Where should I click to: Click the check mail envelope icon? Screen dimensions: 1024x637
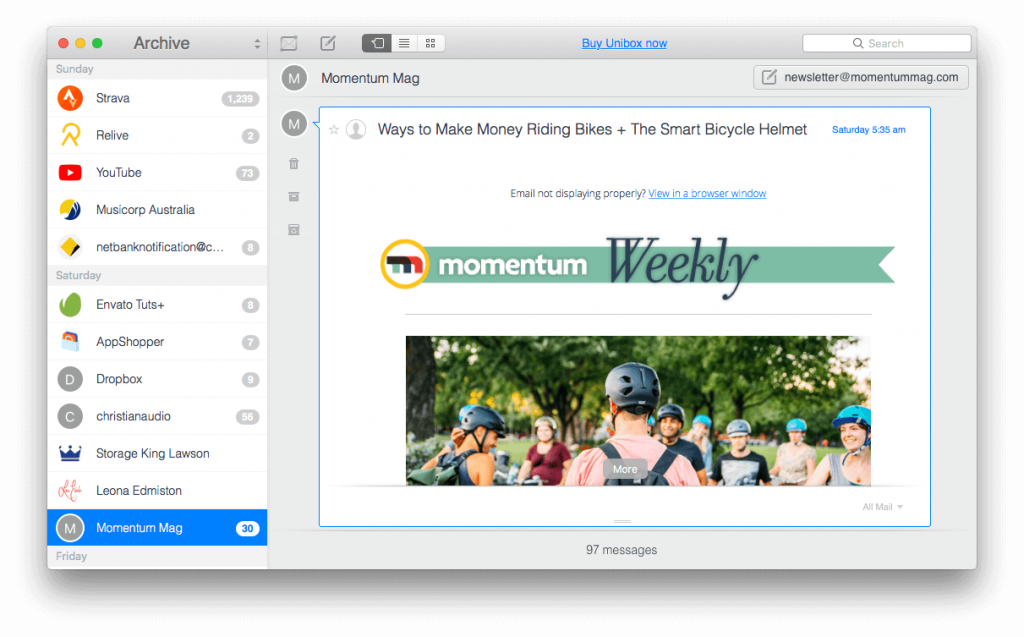[289, 43]
